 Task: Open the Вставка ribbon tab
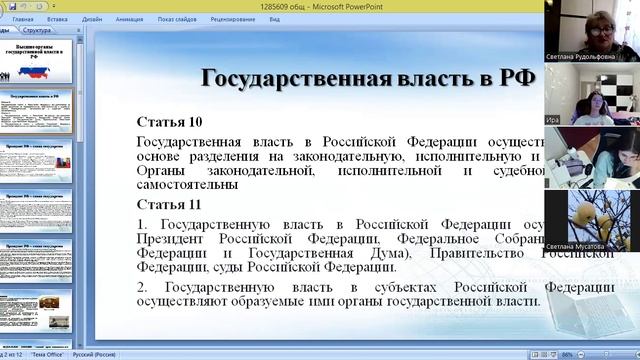pyautogui.click(x=57, y=19)
